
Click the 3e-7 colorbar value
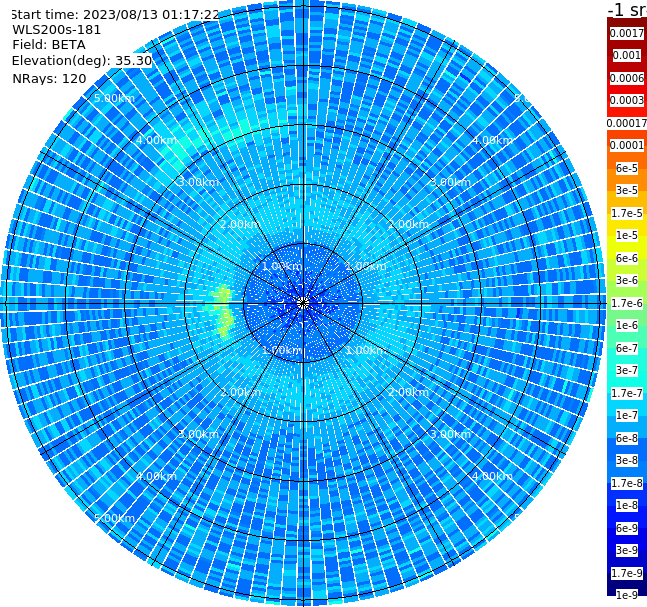pyautogui.click(x=627, y=370)
